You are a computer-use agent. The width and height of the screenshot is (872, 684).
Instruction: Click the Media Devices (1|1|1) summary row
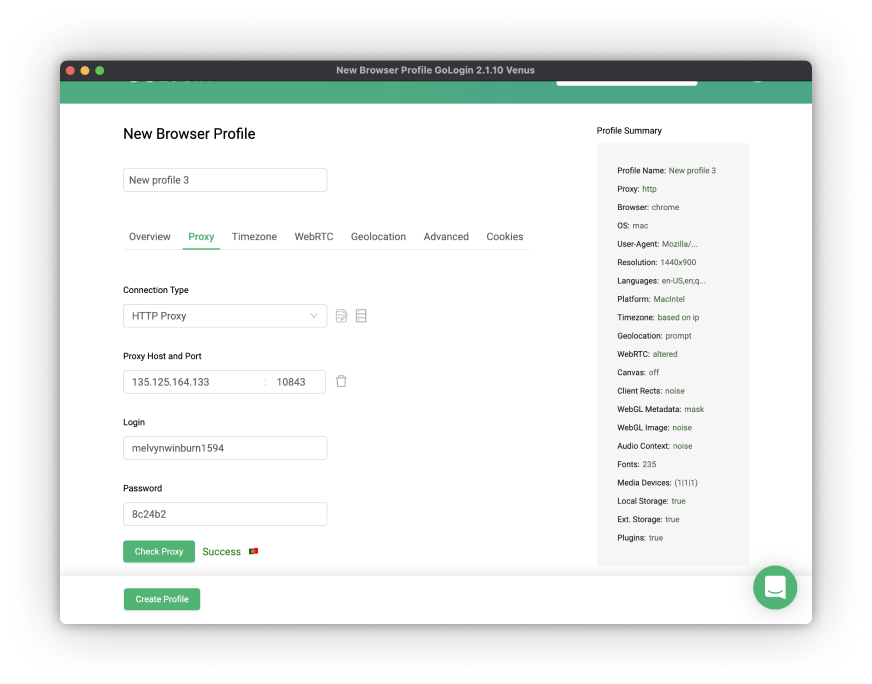click(657, 483)
